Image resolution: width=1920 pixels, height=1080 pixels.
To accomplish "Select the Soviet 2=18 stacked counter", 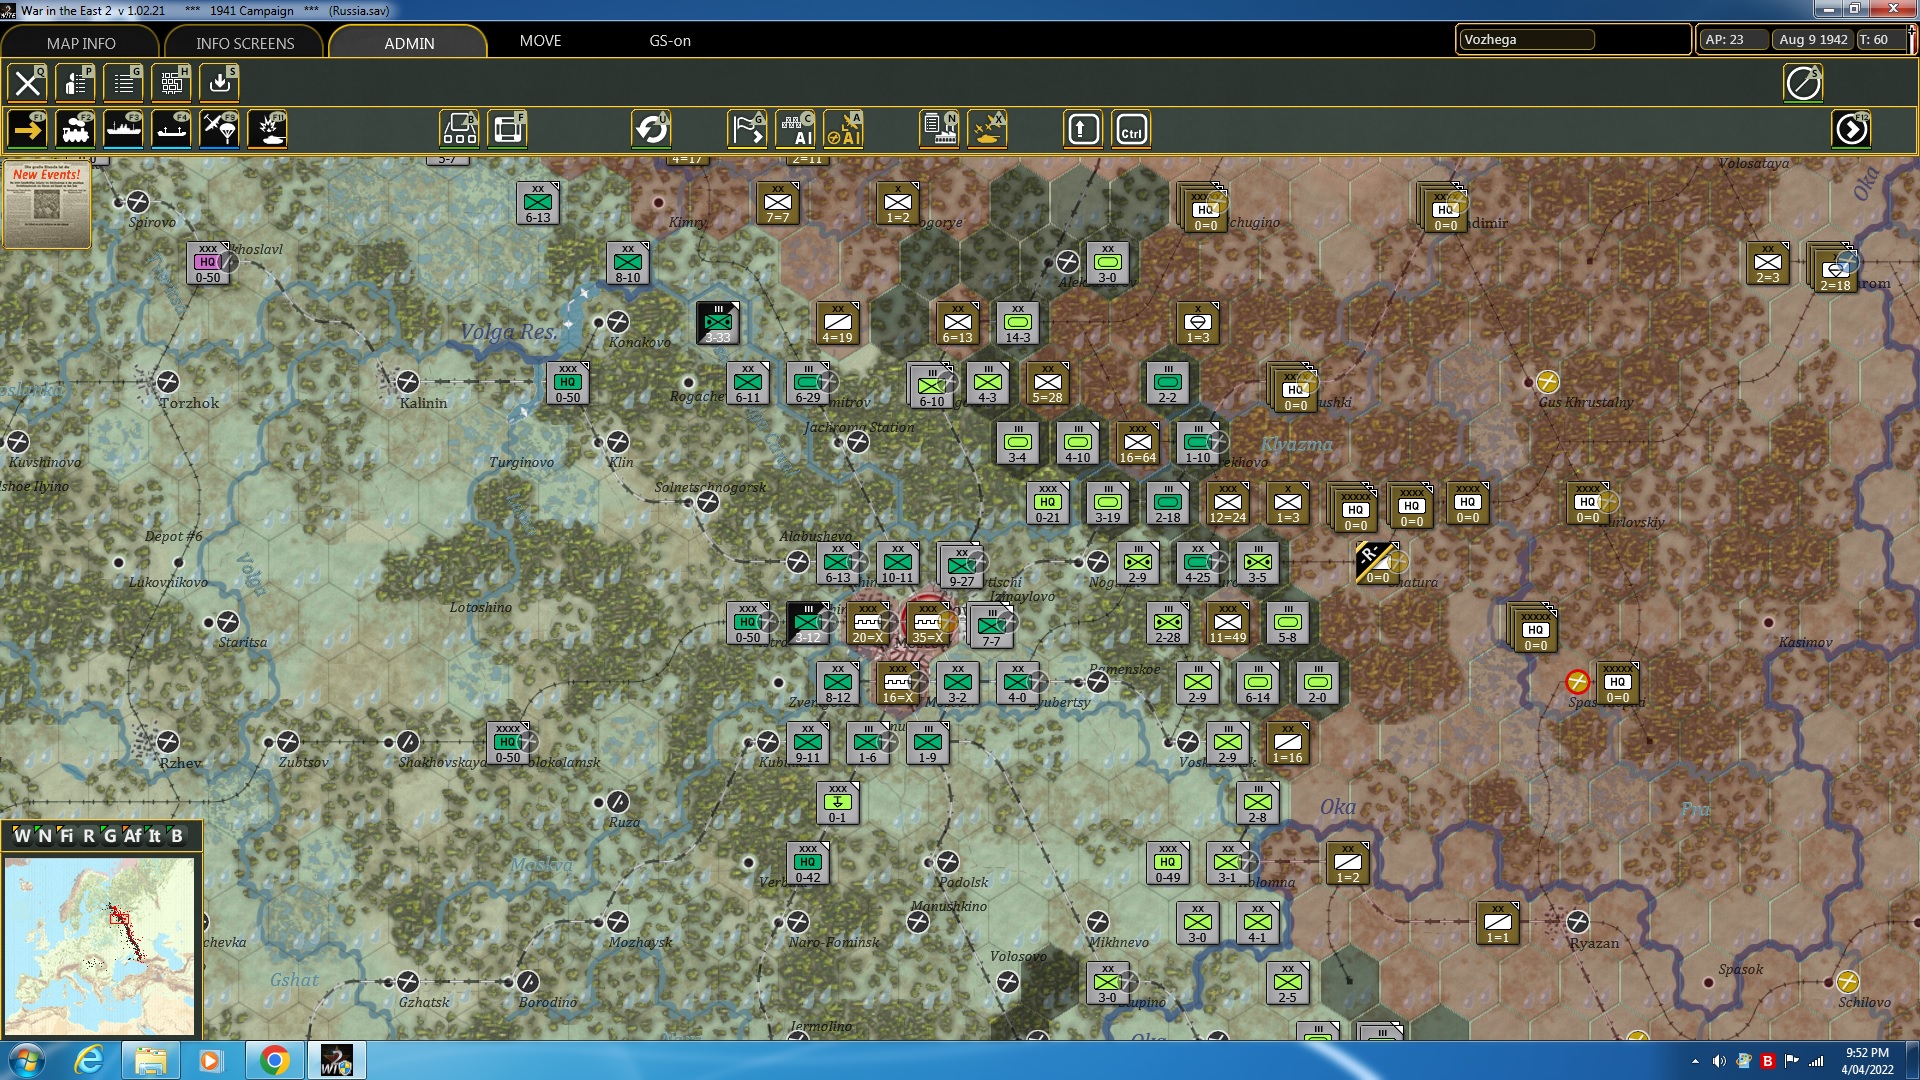I will tap(1834, 269).
